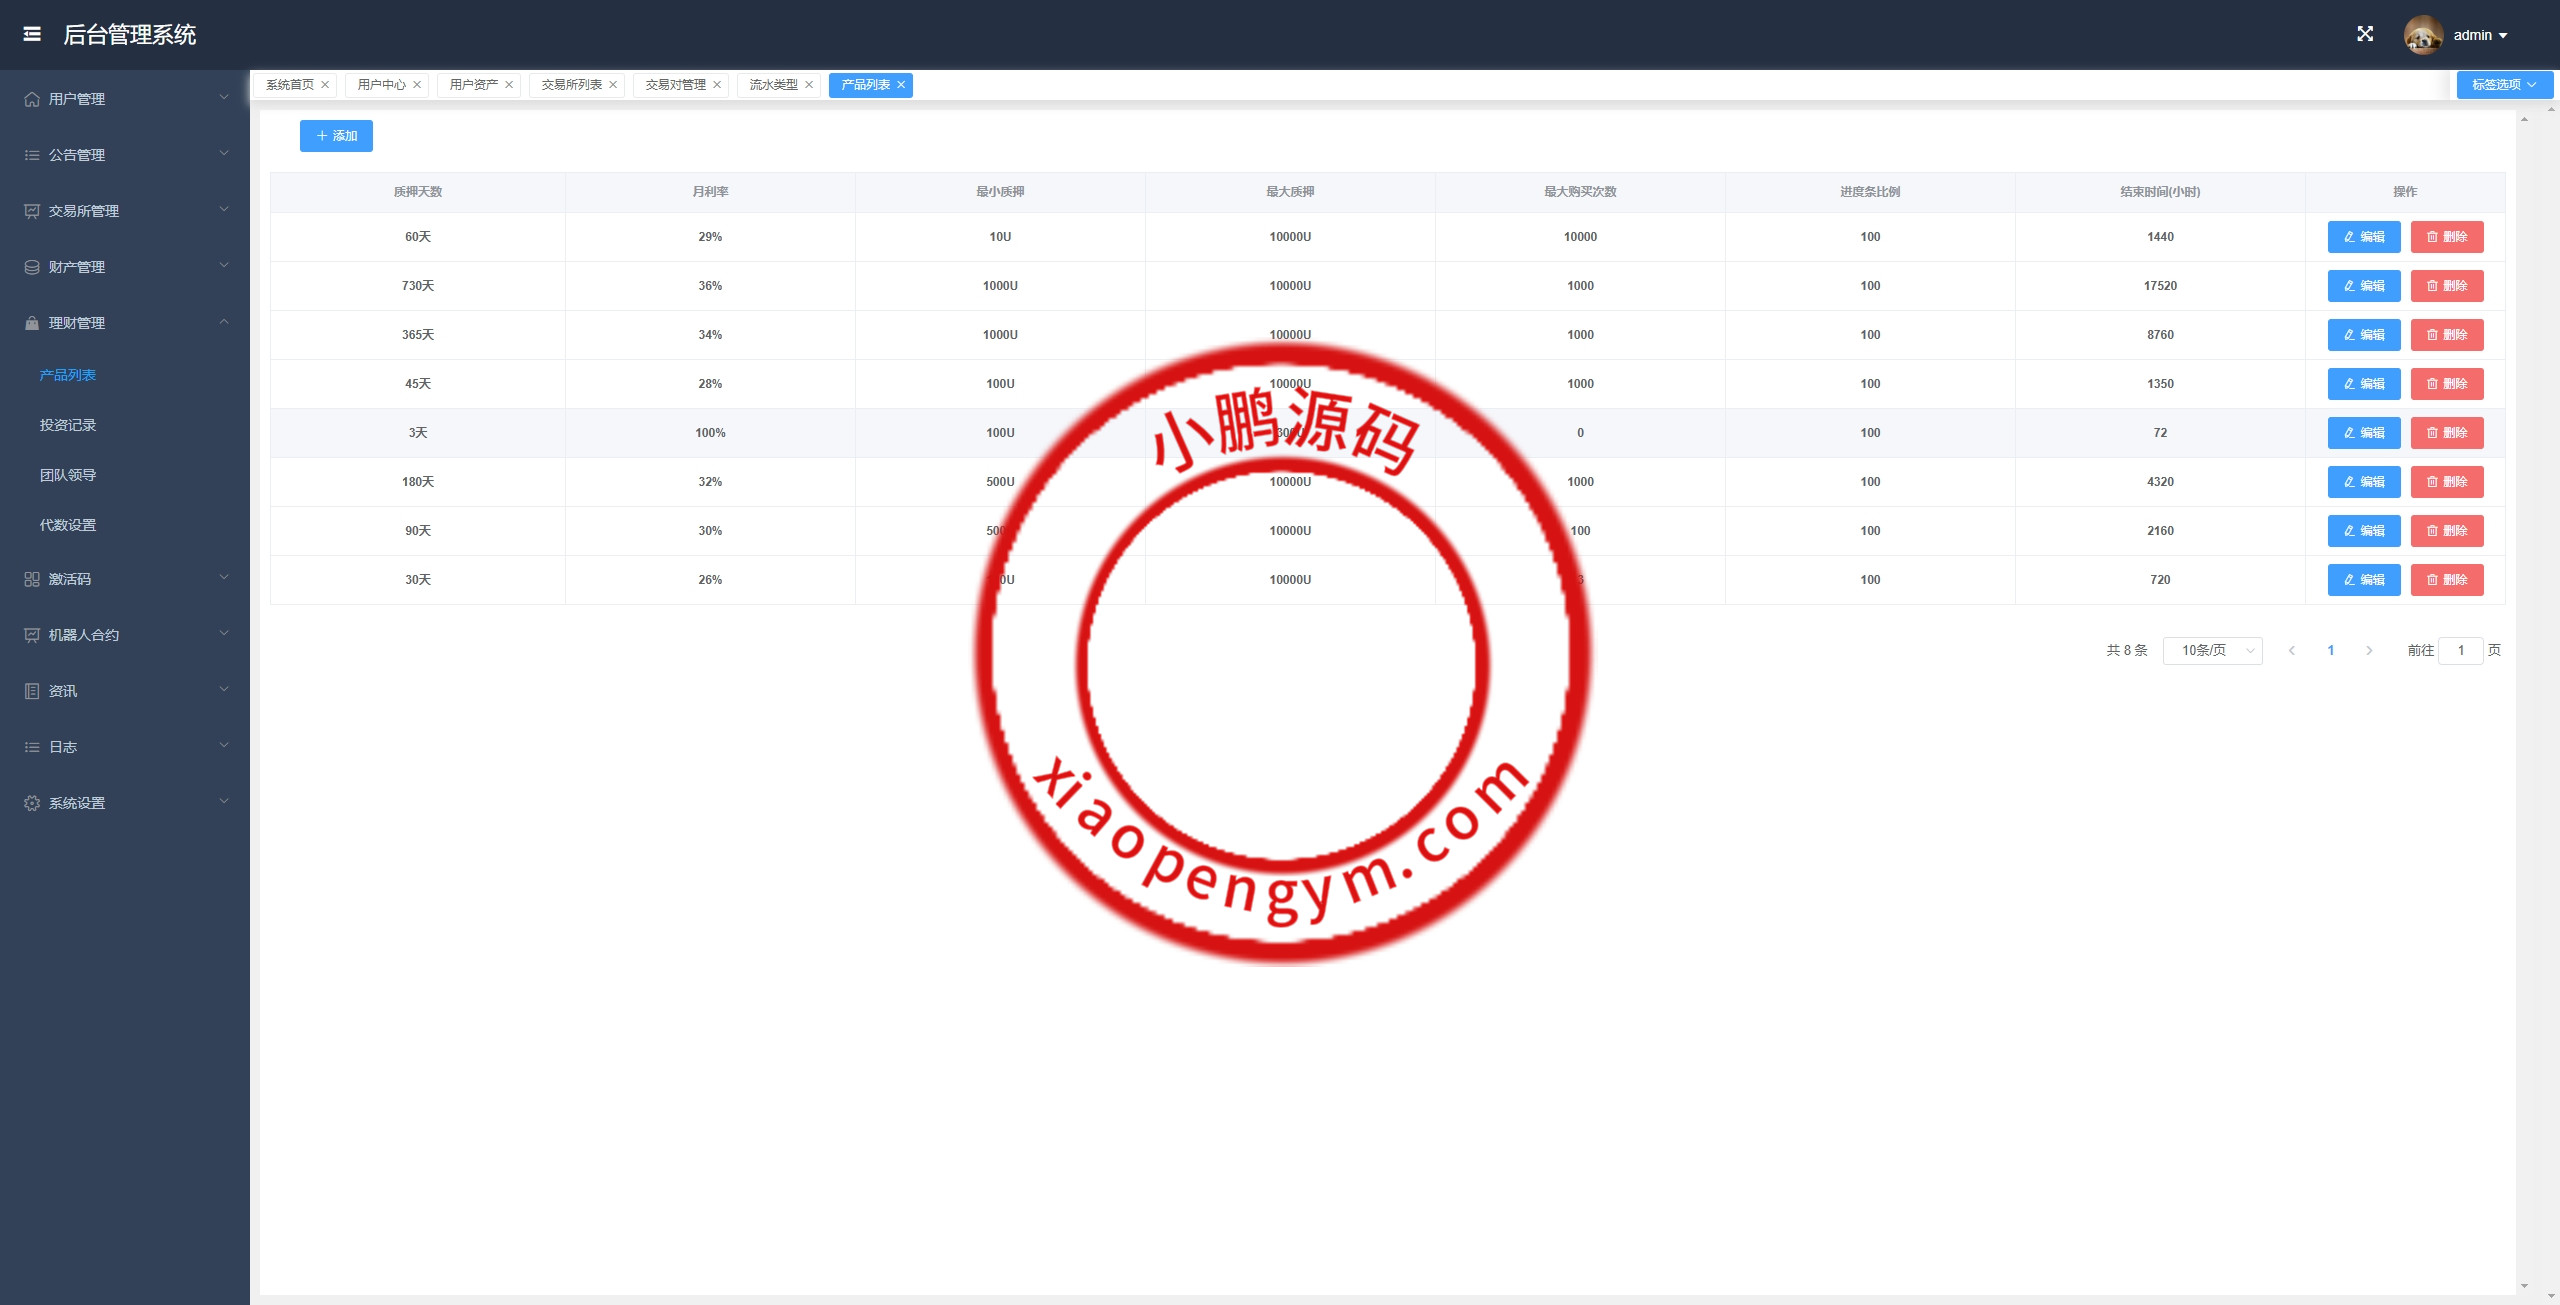Open the 标签选项 dropdown button

click(2504, 85)
